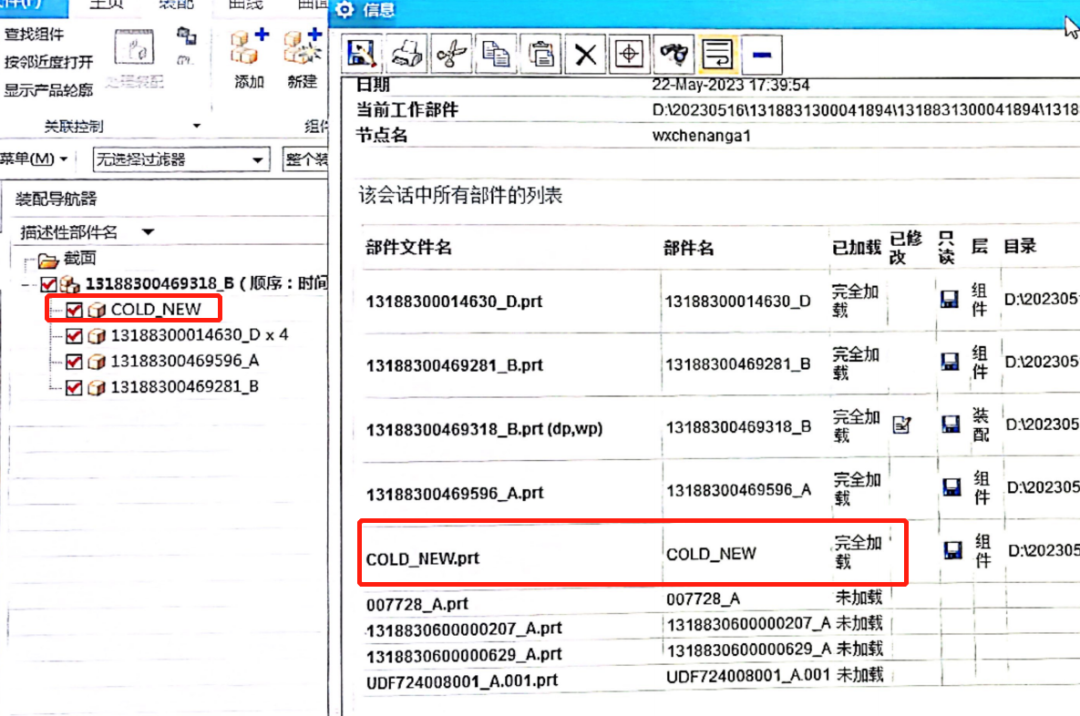Select 13188300469281_B tree item

click(185, 387)
